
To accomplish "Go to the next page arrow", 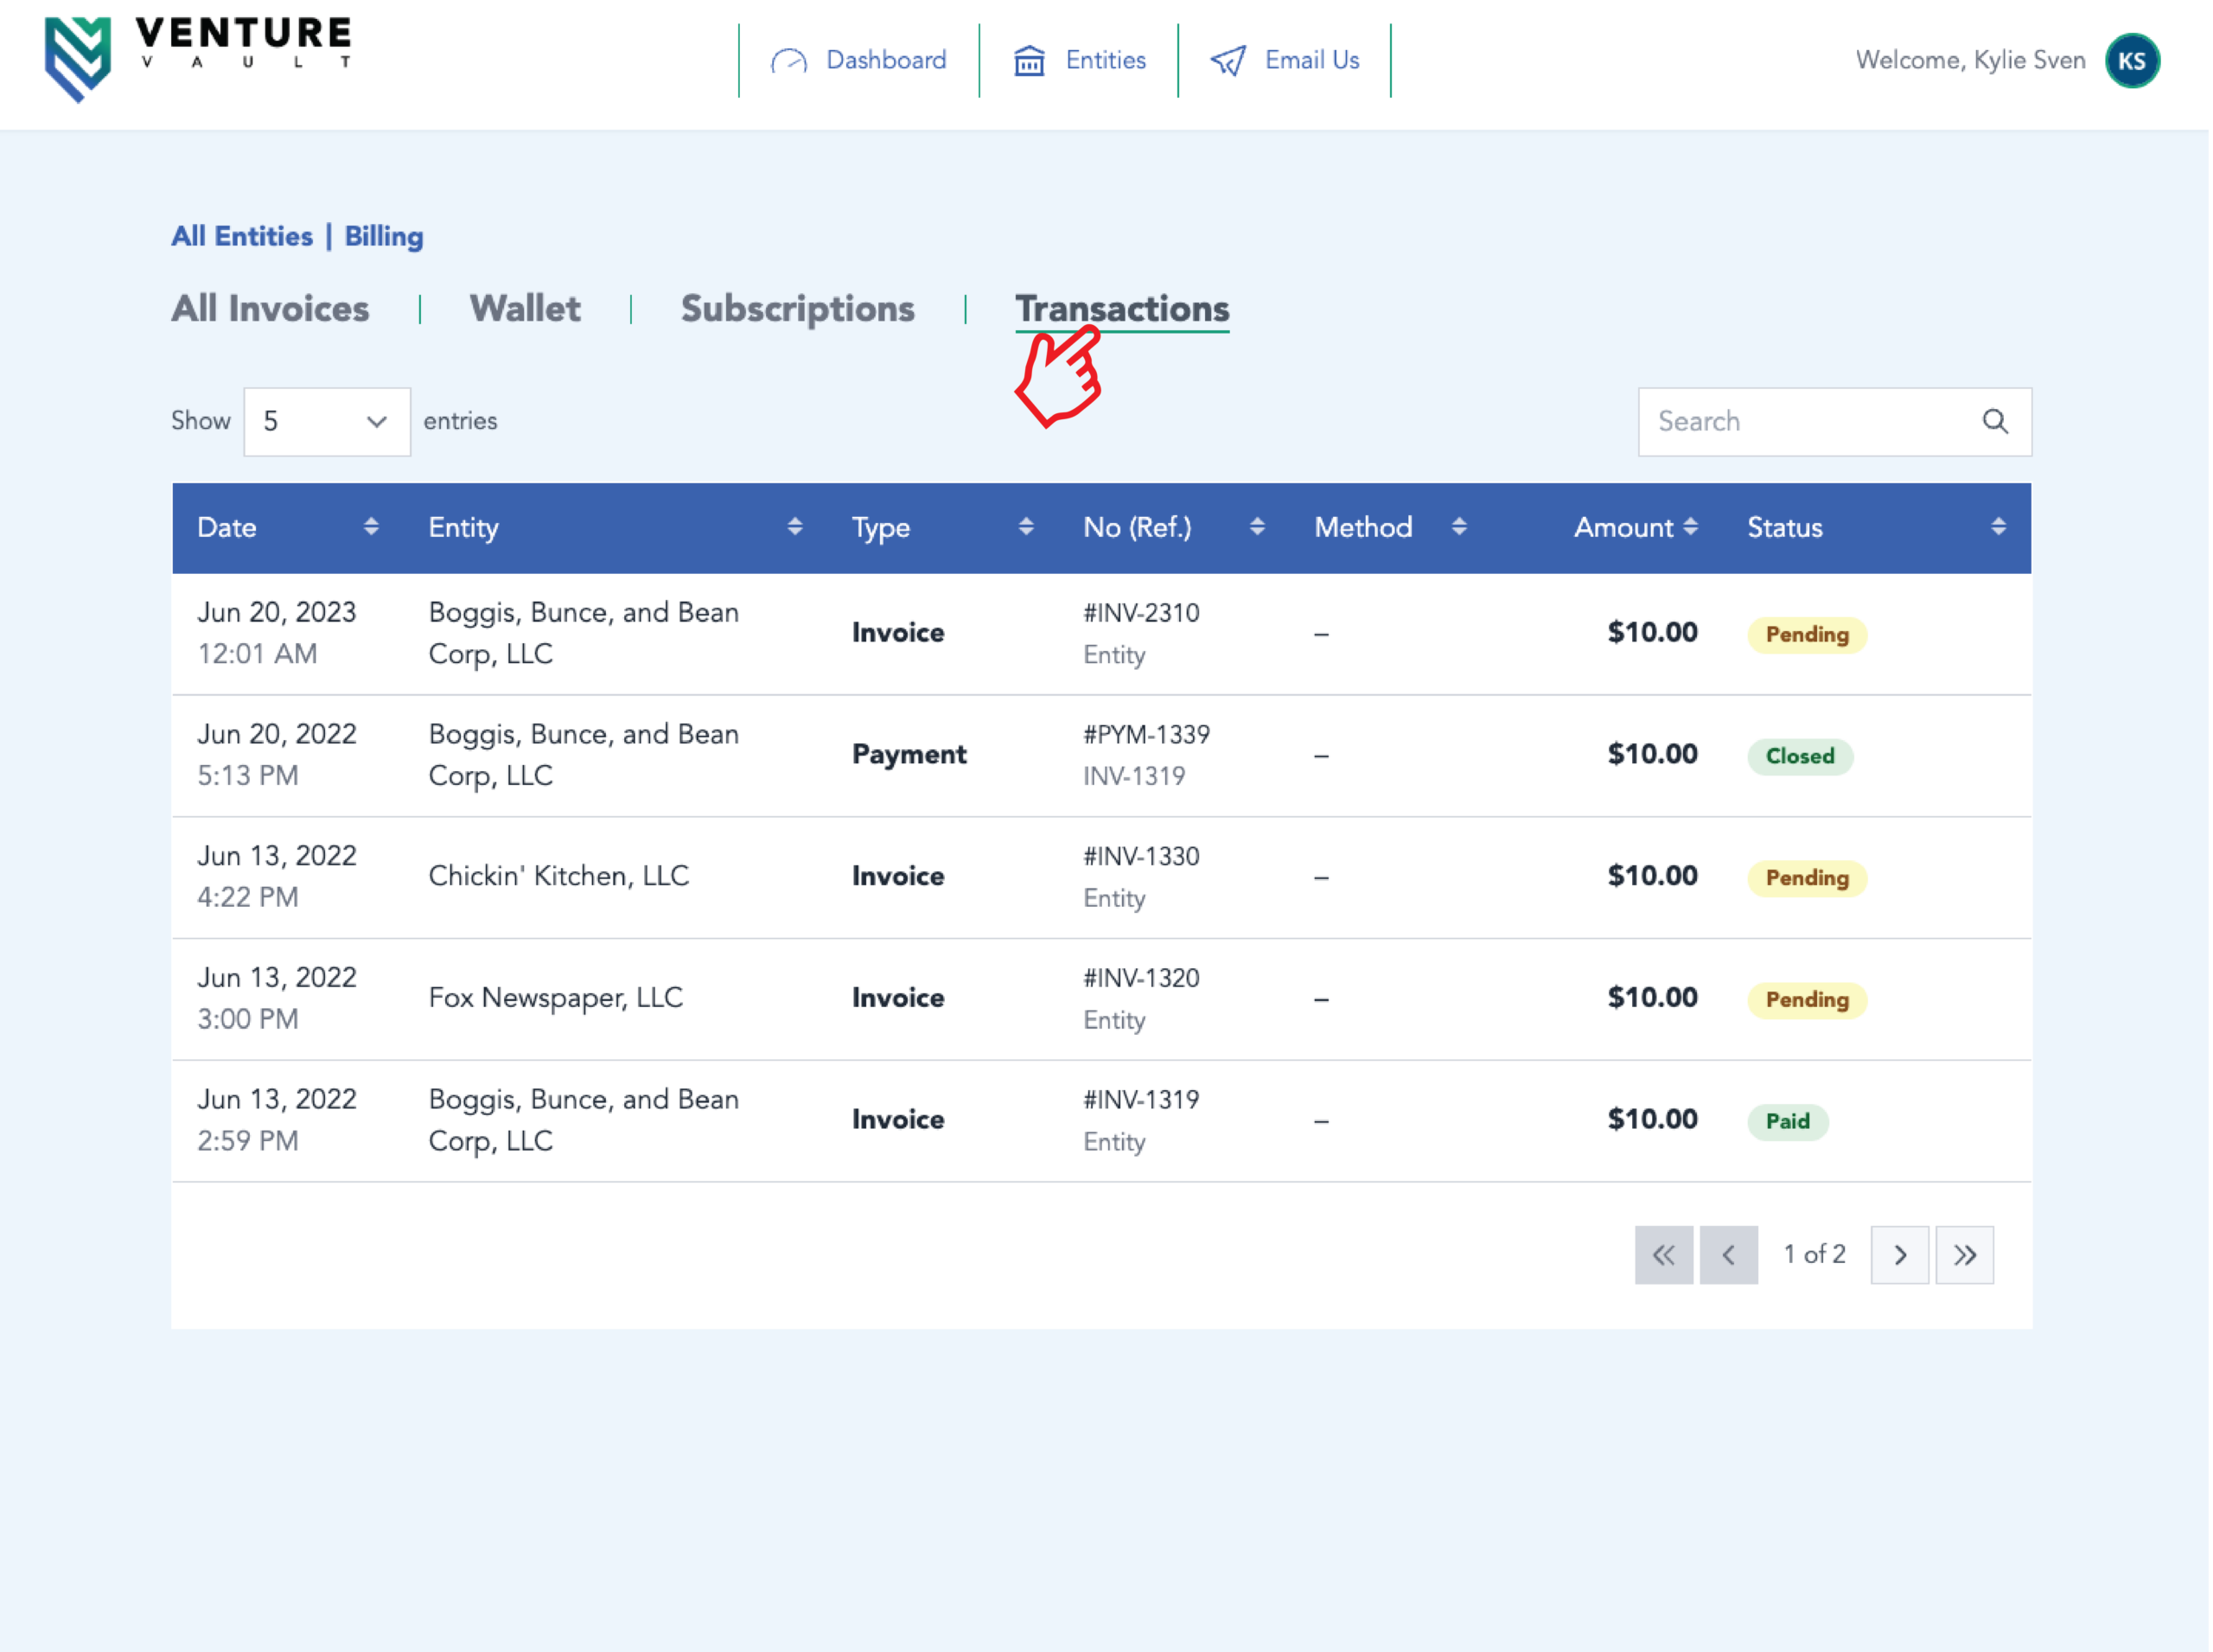I will [1899, 1255].
